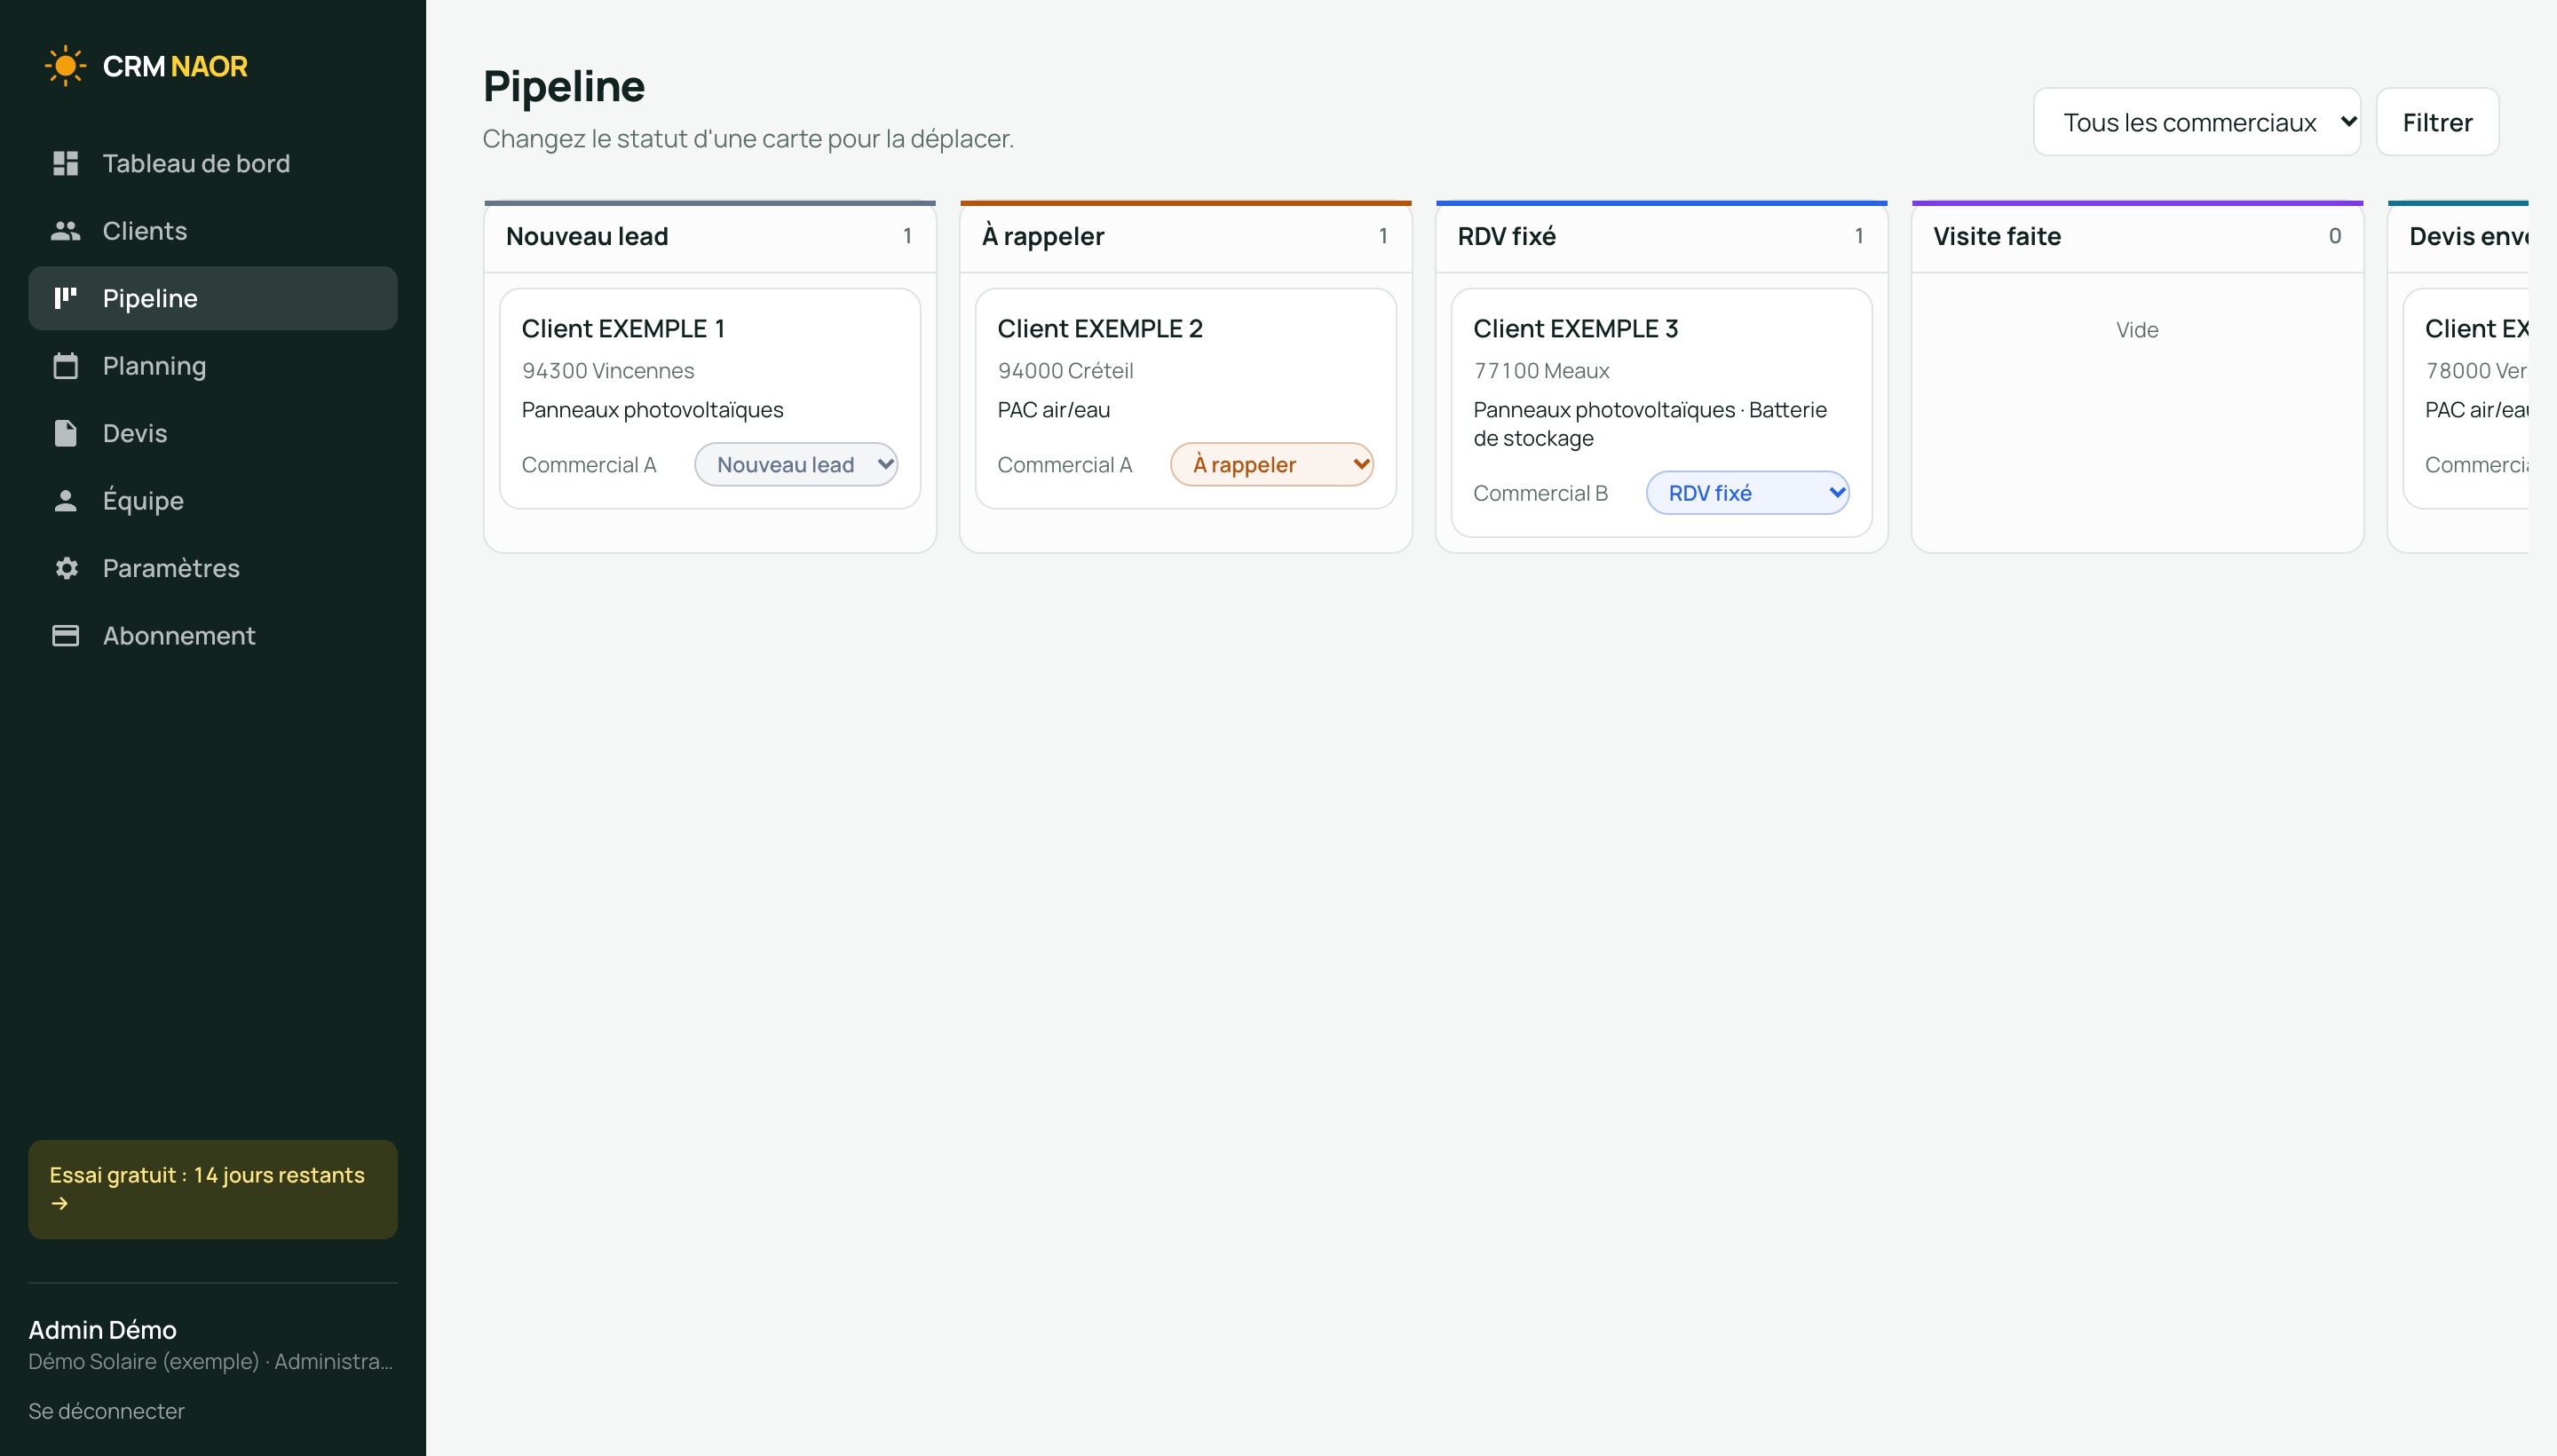This screenshot has height=1456, width=2557.
Task: Open the Client EXEMPLE 1 card title
Action: (x=623, y=329)
